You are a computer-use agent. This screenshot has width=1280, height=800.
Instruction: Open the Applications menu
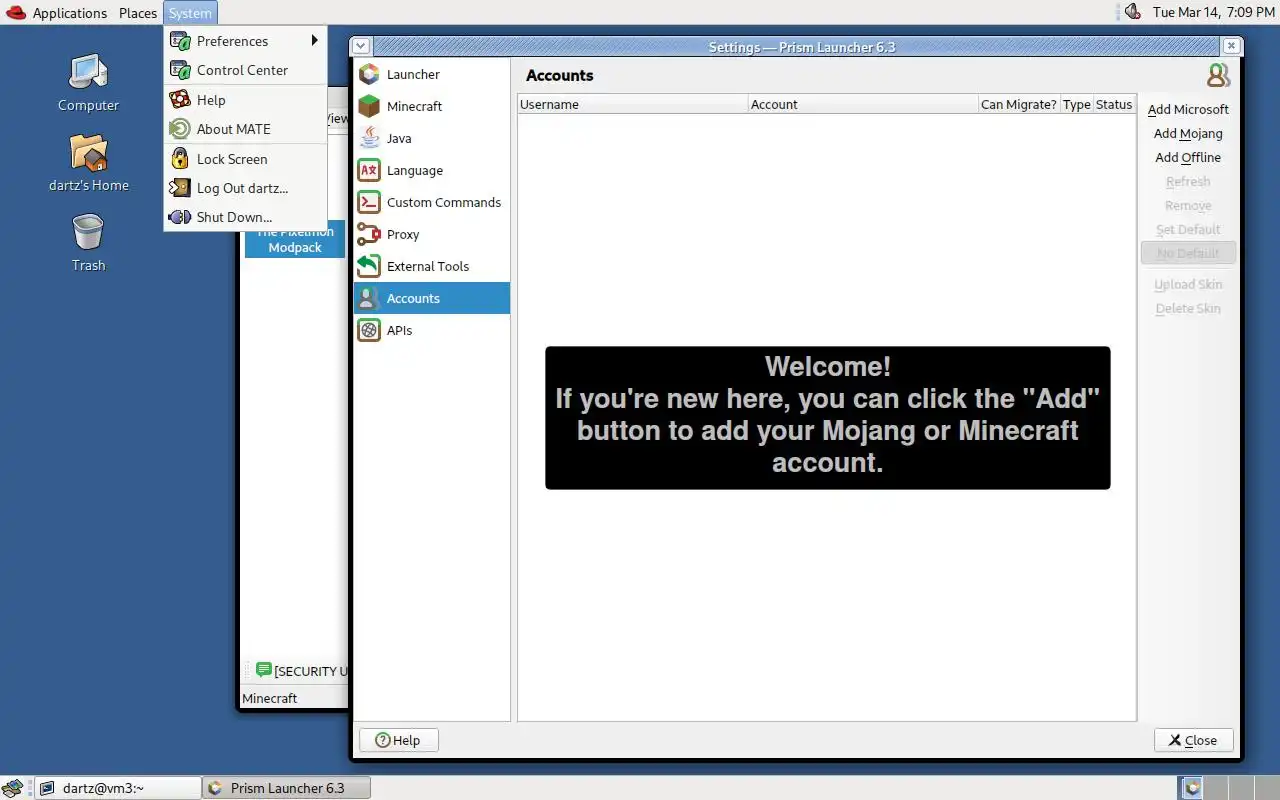pyautogui.click(x=70, y=13)
